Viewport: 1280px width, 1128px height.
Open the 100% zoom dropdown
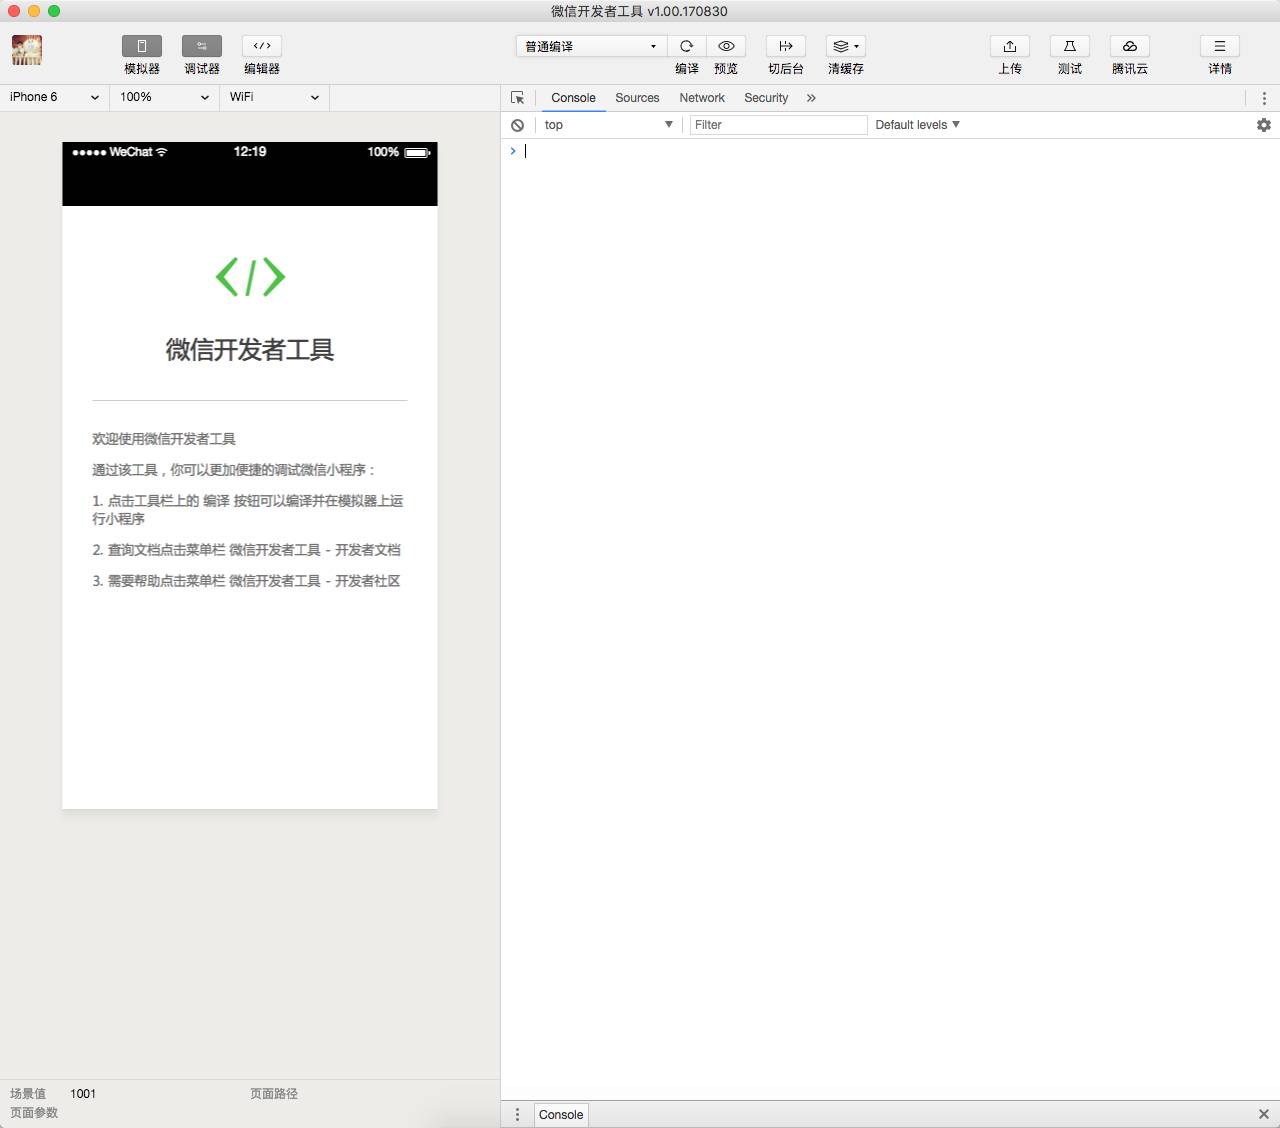point(164,97)
